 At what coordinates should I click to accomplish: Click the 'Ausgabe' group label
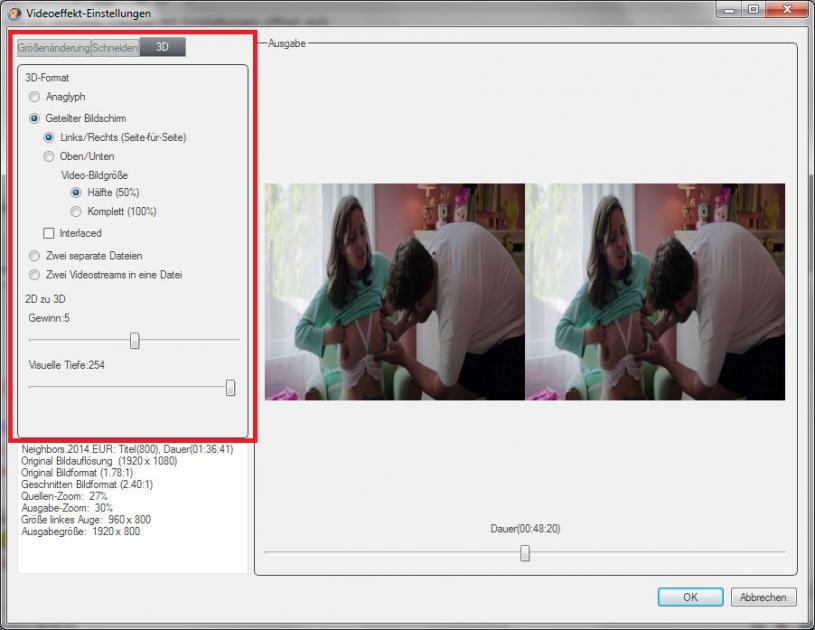tap(287, 44)
